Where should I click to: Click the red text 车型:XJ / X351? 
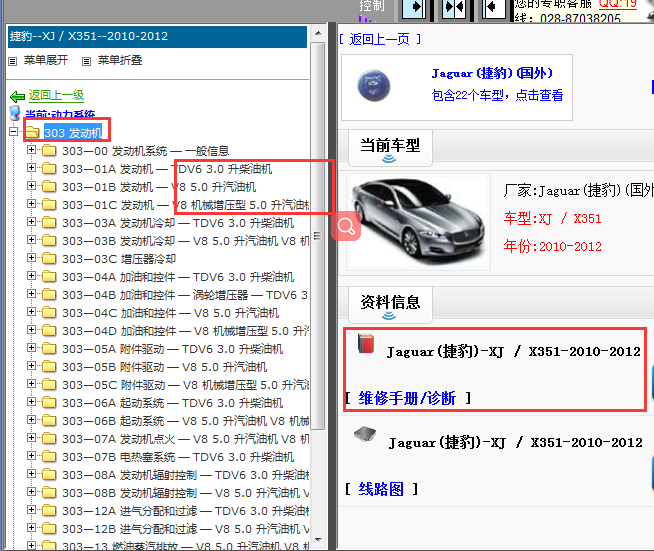tap(552, 219)
